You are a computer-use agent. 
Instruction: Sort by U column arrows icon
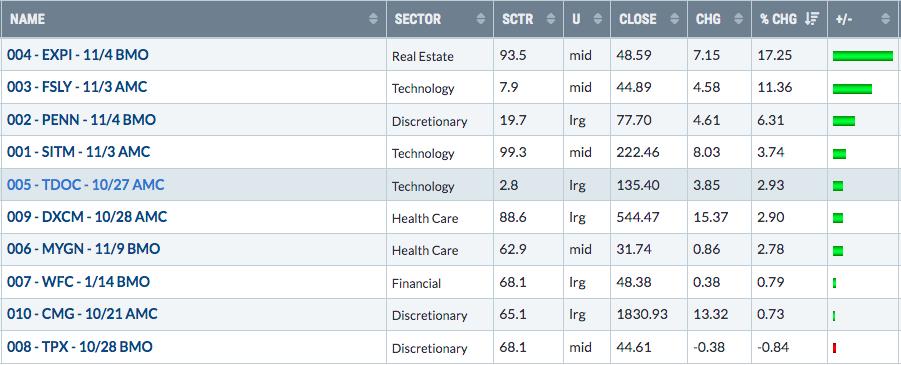598,19
